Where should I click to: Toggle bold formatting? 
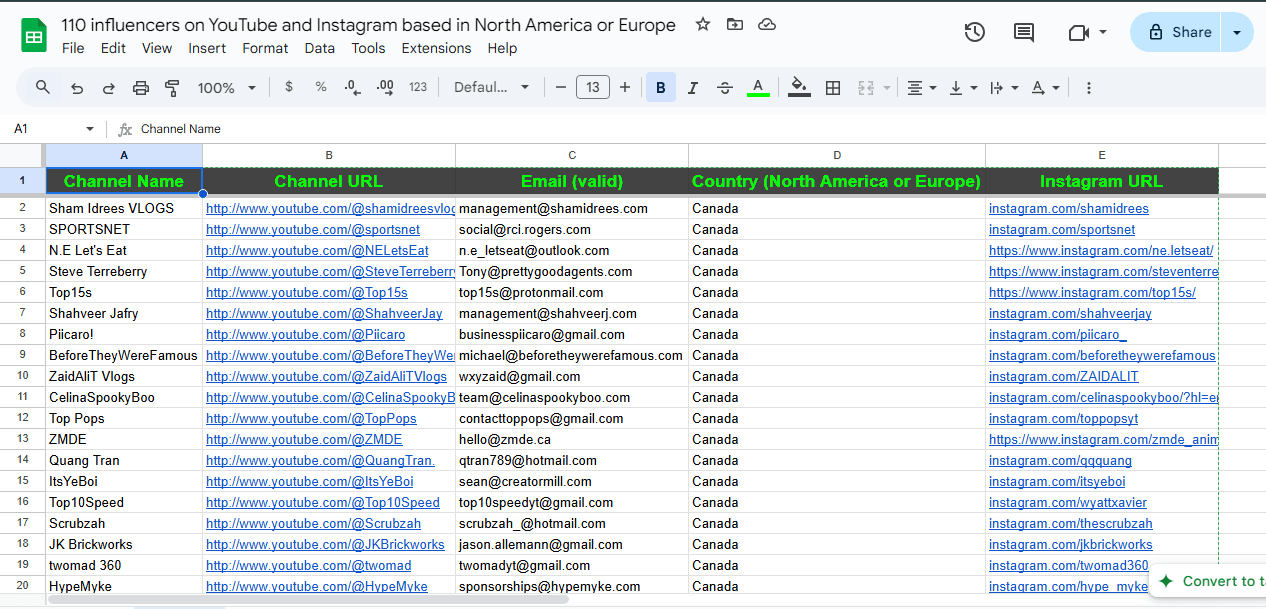click(x=660, y=88)
